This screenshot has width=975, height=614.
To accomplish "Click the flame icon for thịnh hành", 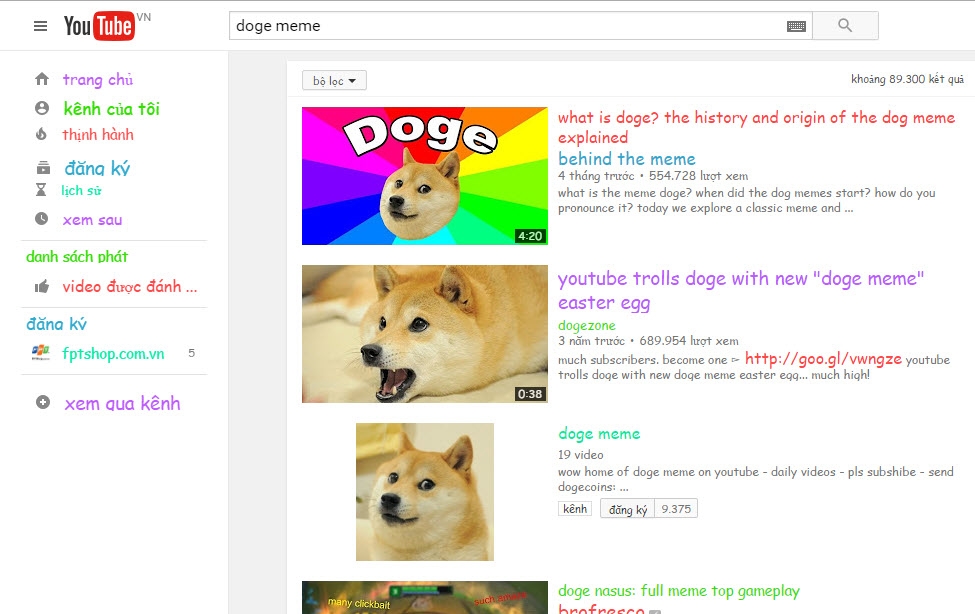I will (42, 134).
